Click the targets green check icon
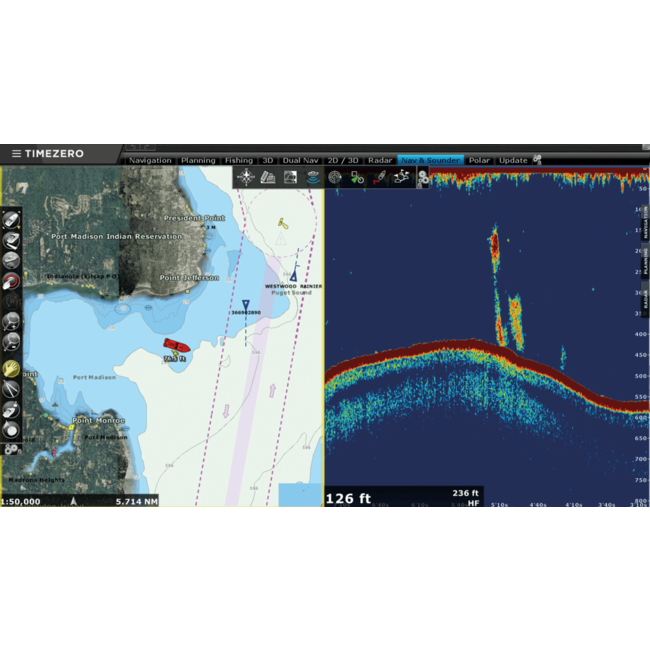 (x=357, y=177)
